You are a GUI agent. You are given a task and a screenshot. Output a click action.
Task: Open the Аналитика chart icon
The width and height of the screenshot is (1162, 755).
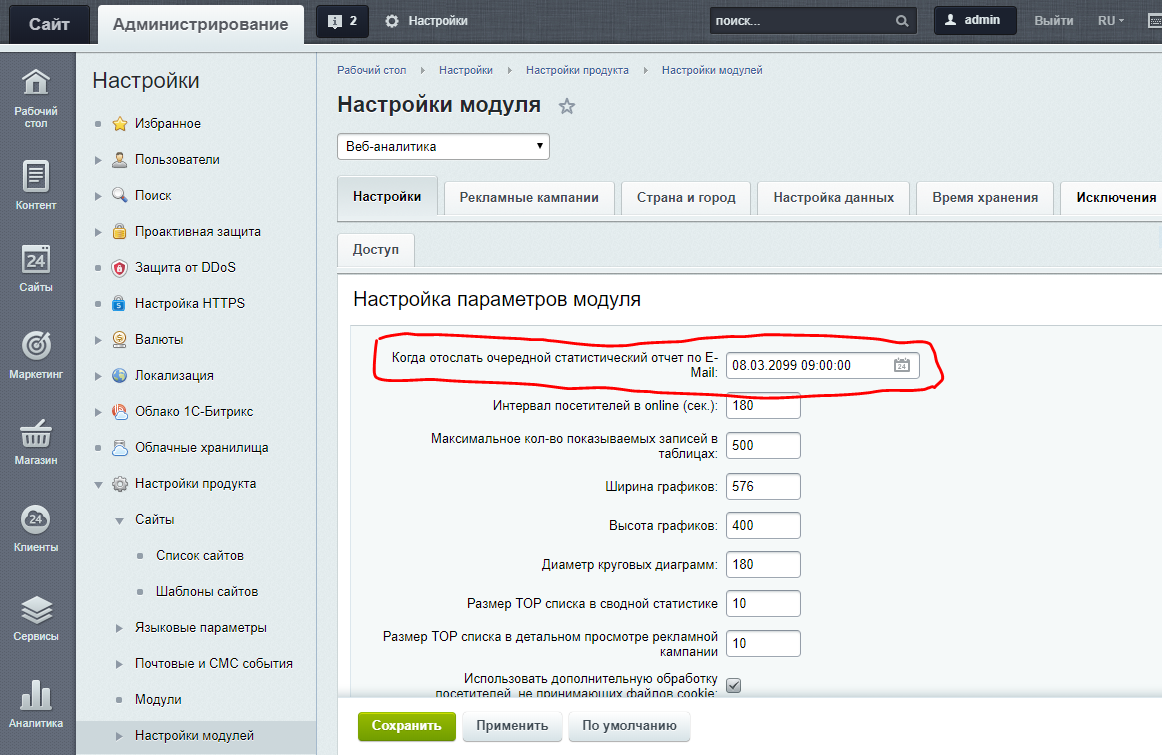tap(36, 695)
